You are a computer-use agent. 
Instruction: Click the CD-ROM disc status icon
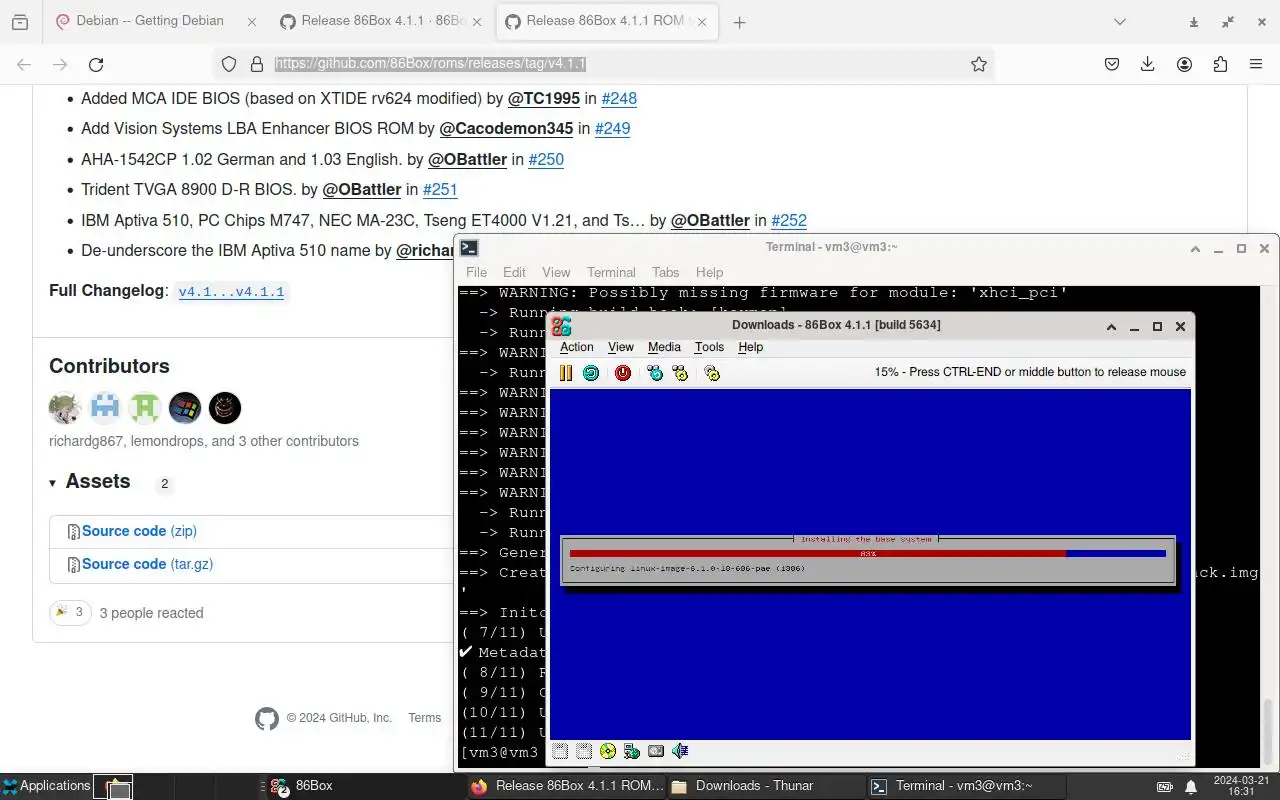608,751
